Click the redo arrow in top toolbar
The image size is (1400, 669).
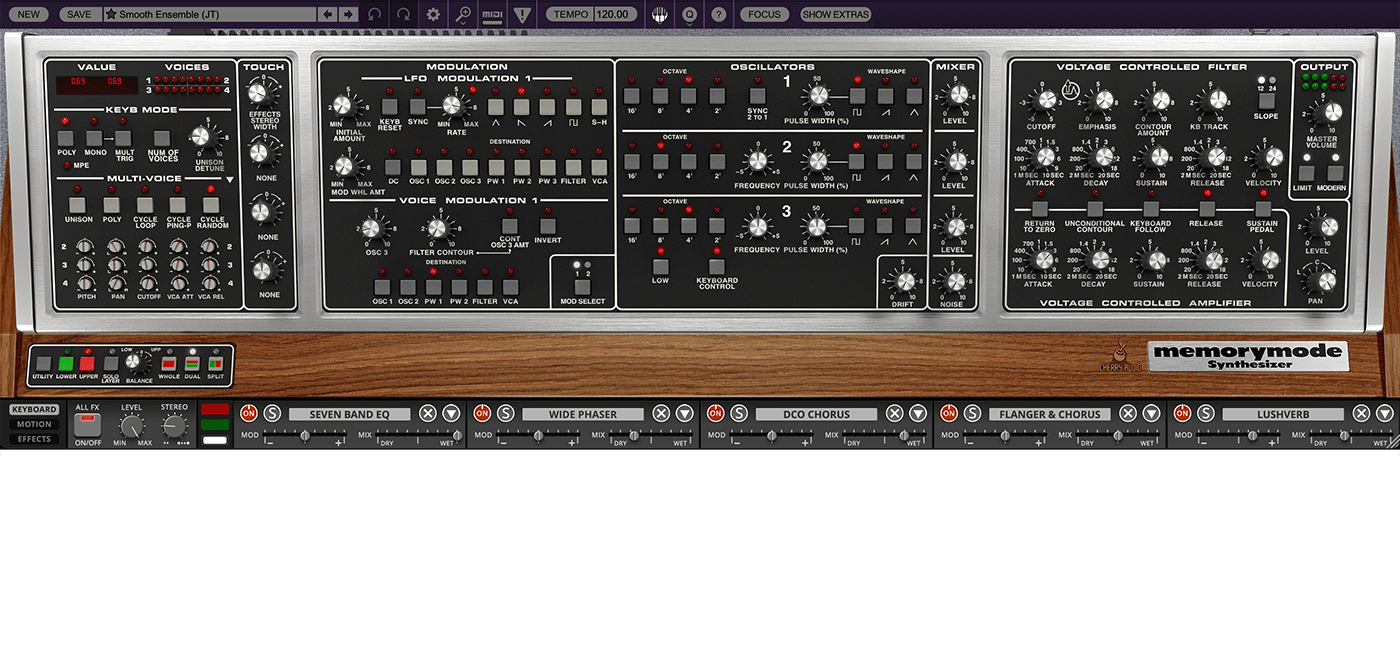403,14
